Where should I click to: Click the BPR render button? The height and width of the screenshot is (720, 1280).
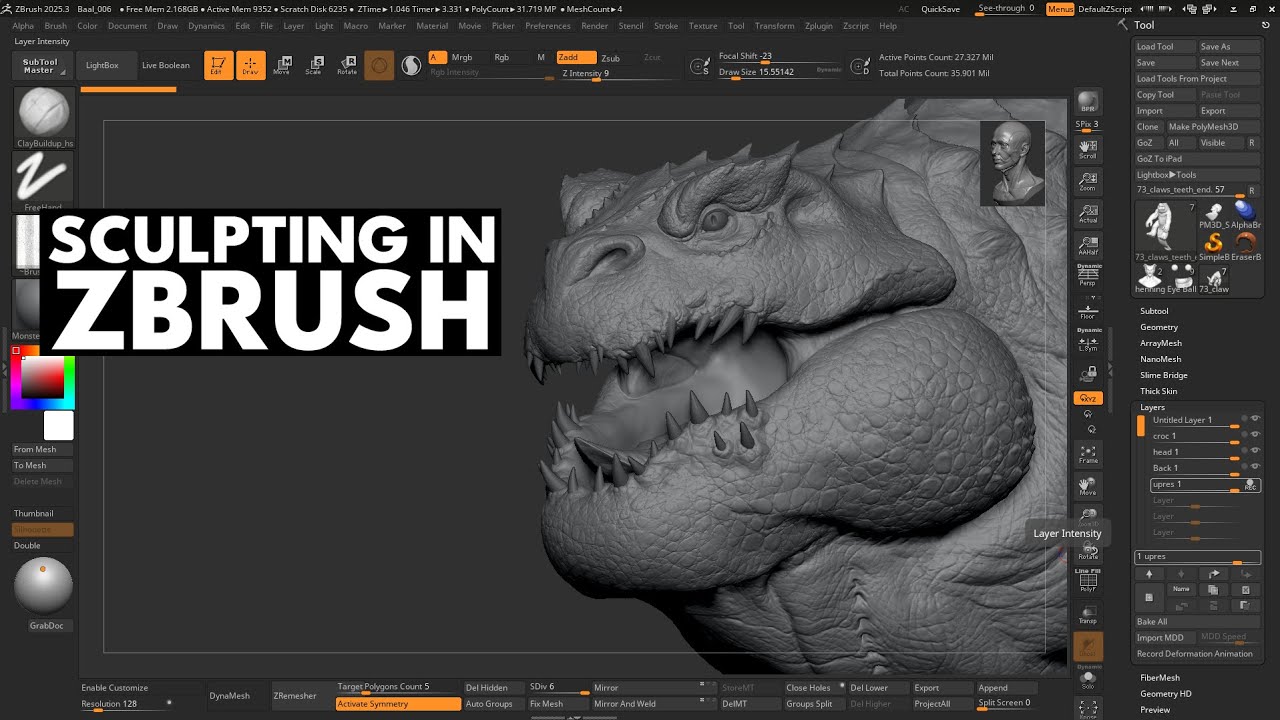pyautogui.click(x=1087, y=102)
